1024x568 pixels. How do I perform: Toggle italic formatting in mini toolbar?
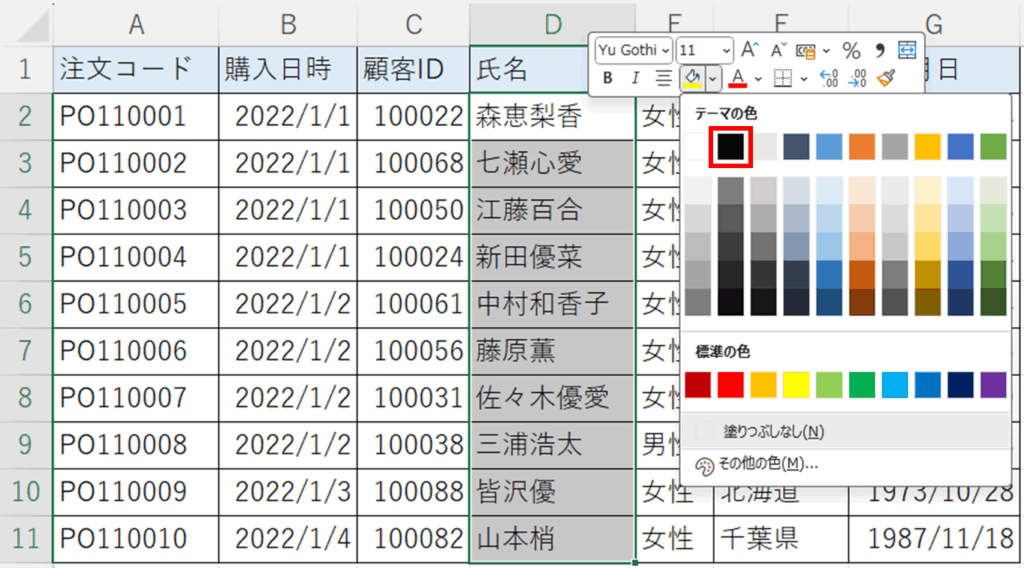(x=634, y=78)
